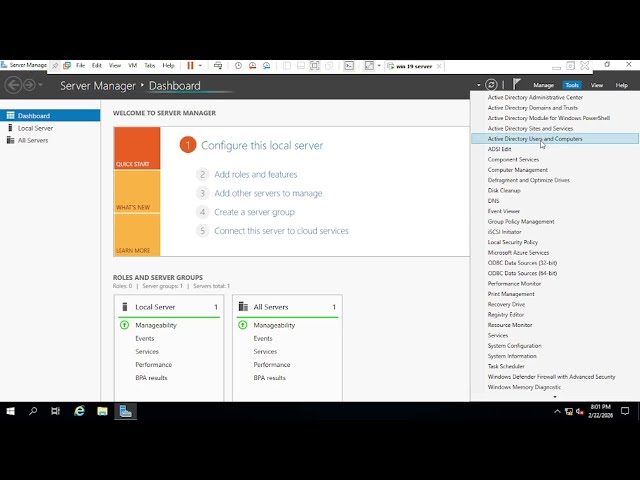Open Registry Editor

pyautogui.click(x=506, y=315)
